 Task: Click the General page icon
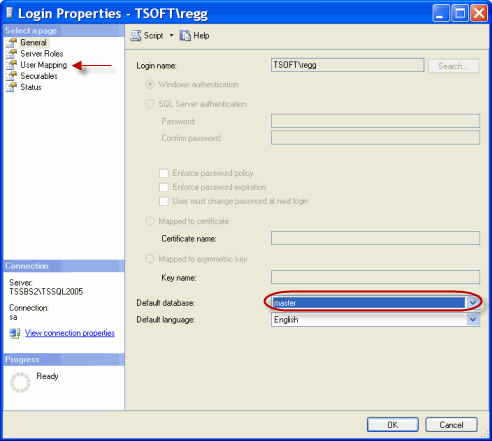(x=11, y=43)
